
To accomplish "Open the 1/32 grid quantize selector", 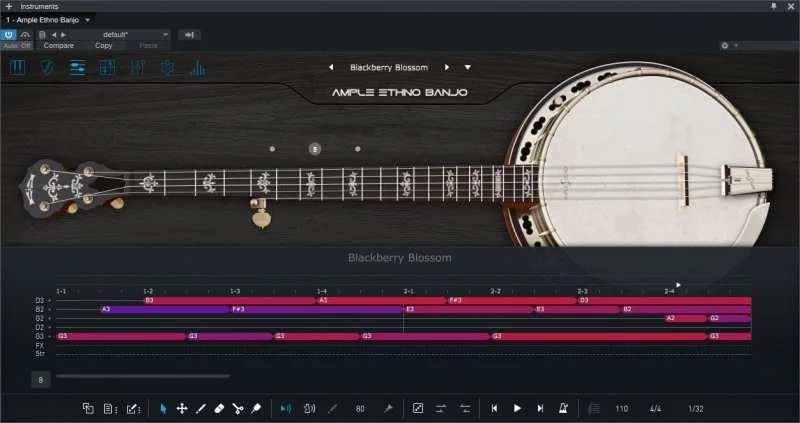I will point(696,408).
